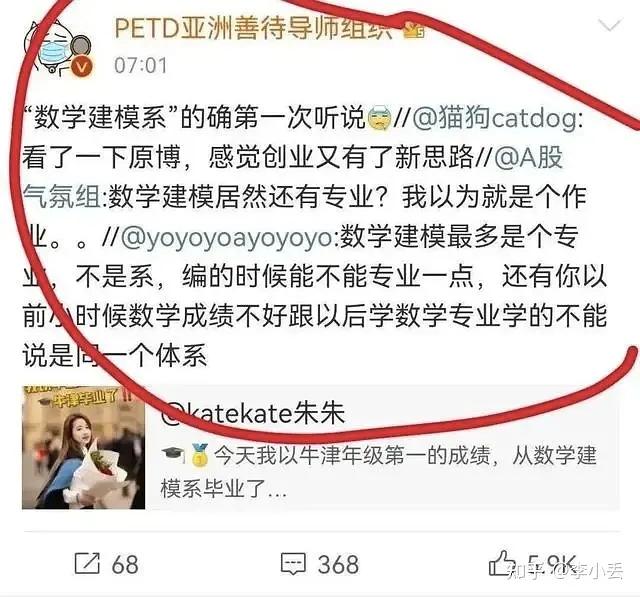This screenshot has height=597, width=640.
Task: Open @katekate朱朱 original poster name
Action: 253,413
